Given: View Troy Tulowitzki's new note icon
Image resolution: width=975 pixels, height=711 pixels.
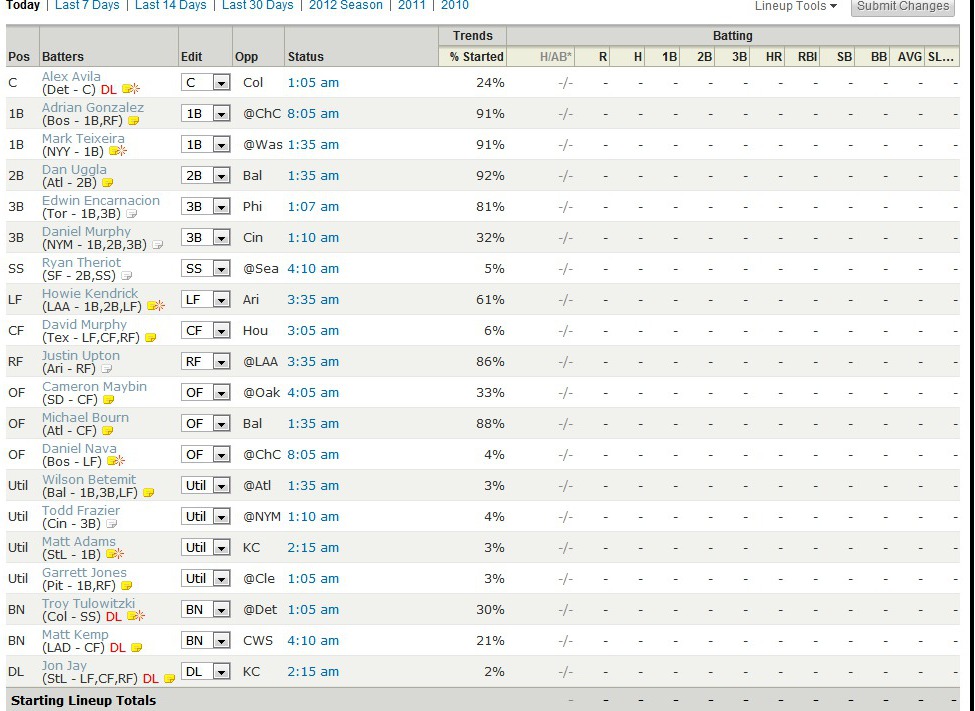Looking at the screenshot, I should click(x=136, y=616).
